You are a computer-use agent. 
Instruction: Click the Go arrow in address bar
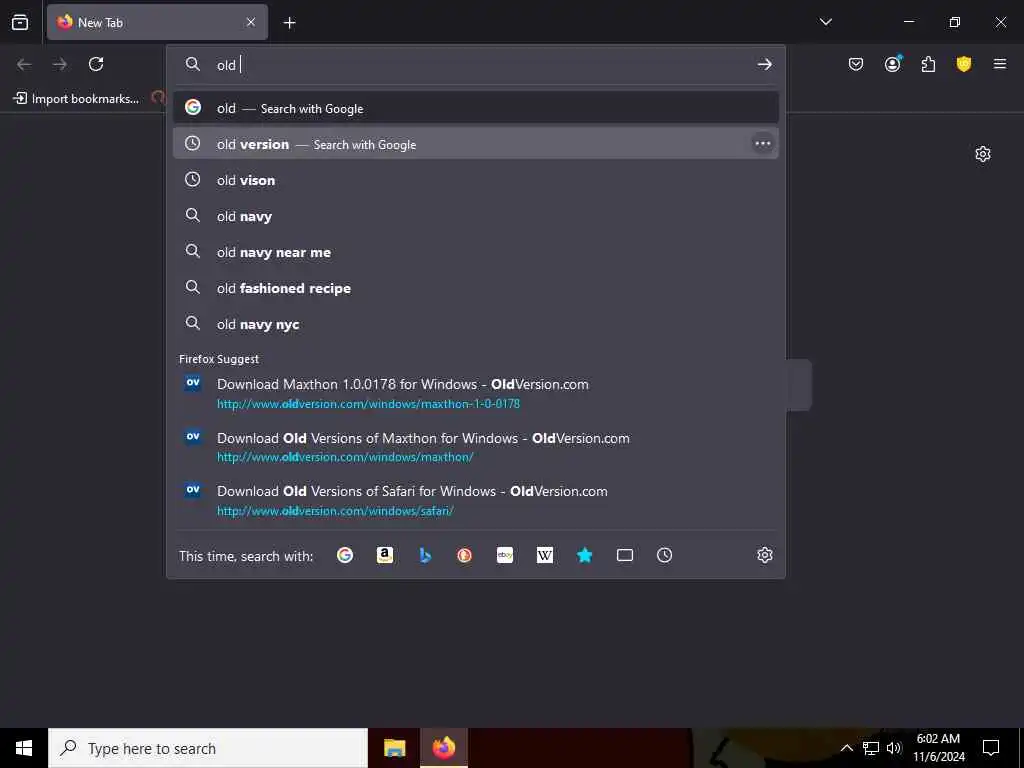point(764,64)
